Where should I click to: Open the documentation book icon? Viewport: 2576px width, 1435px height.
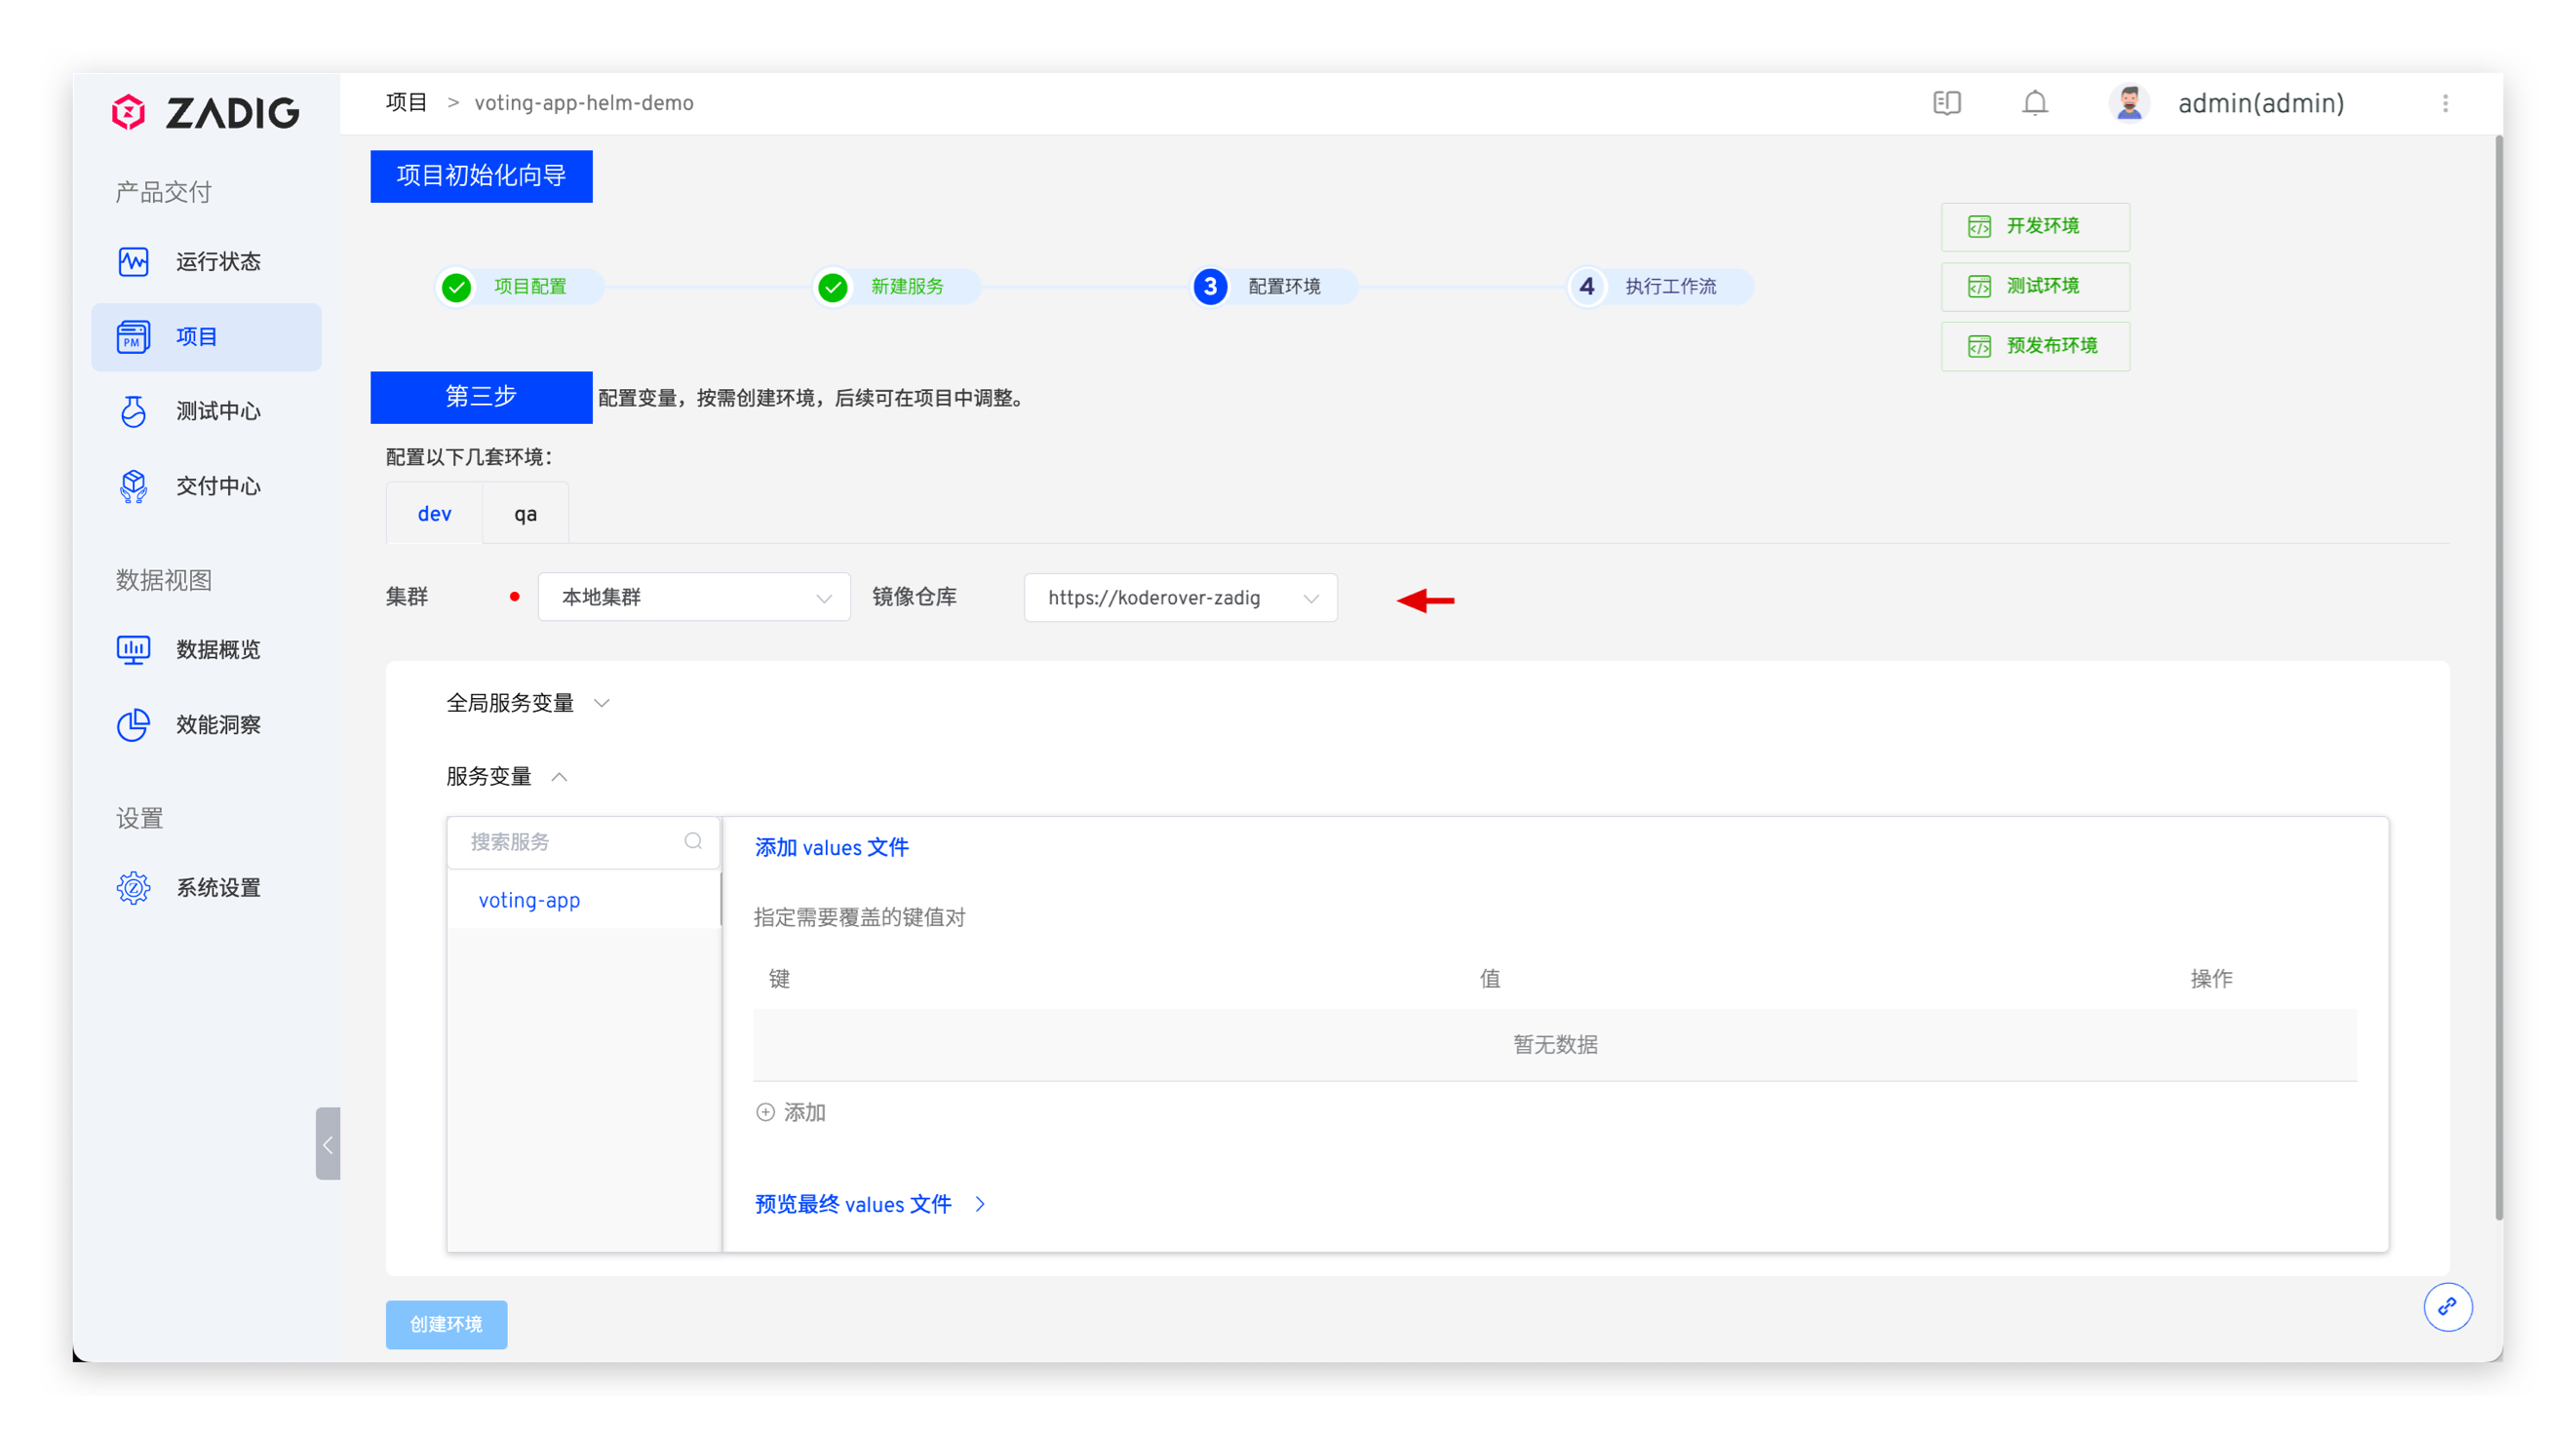coord(1946,103)
